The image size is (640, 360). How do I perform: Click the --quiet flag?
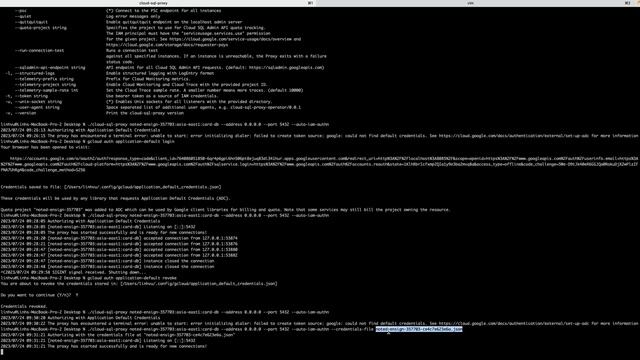click(x=23, y=16)
